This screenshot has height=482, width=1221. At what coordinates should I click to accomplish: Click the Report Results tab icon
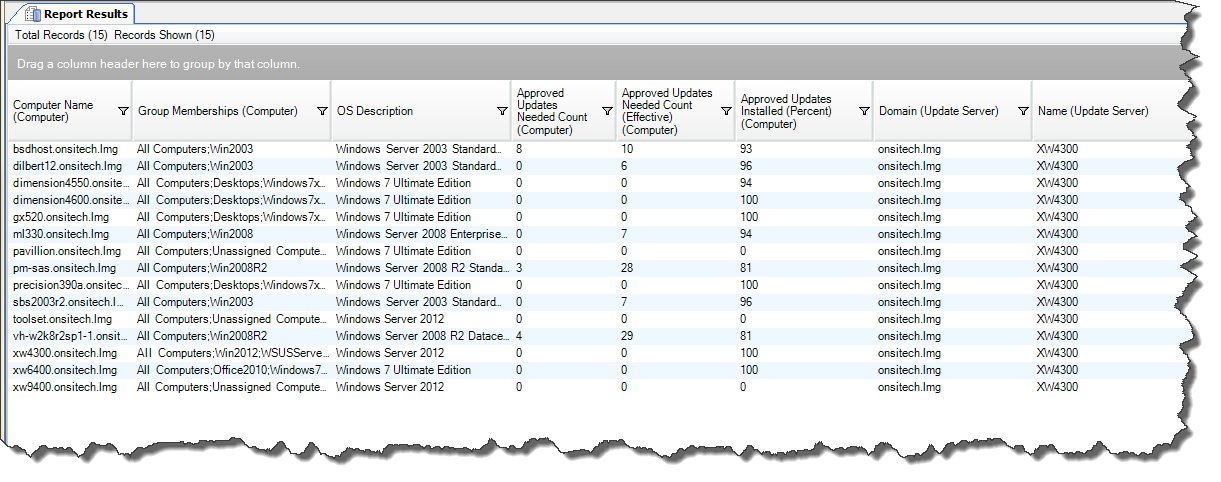32,14
